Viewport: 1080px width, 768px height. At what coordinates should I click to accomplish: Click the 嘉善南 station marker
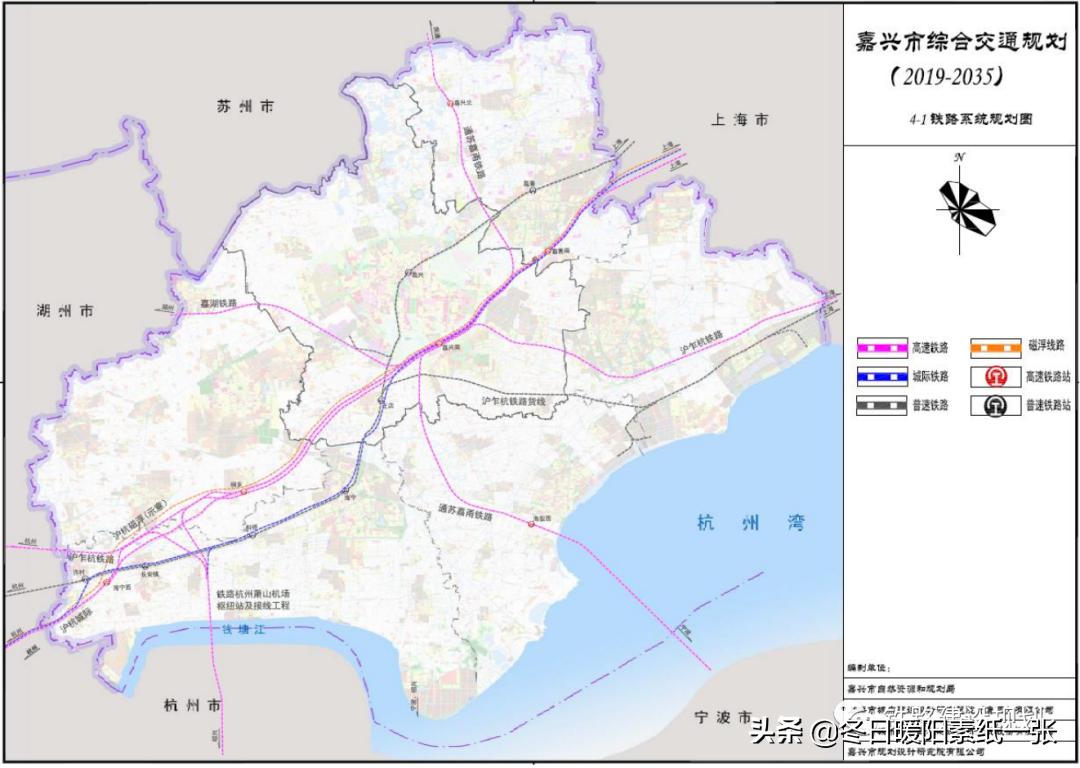coord(547,251)
